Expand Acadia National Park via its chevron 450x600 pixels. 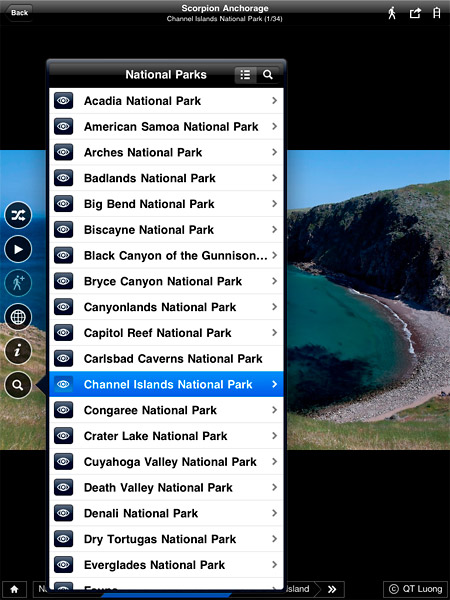274,101
